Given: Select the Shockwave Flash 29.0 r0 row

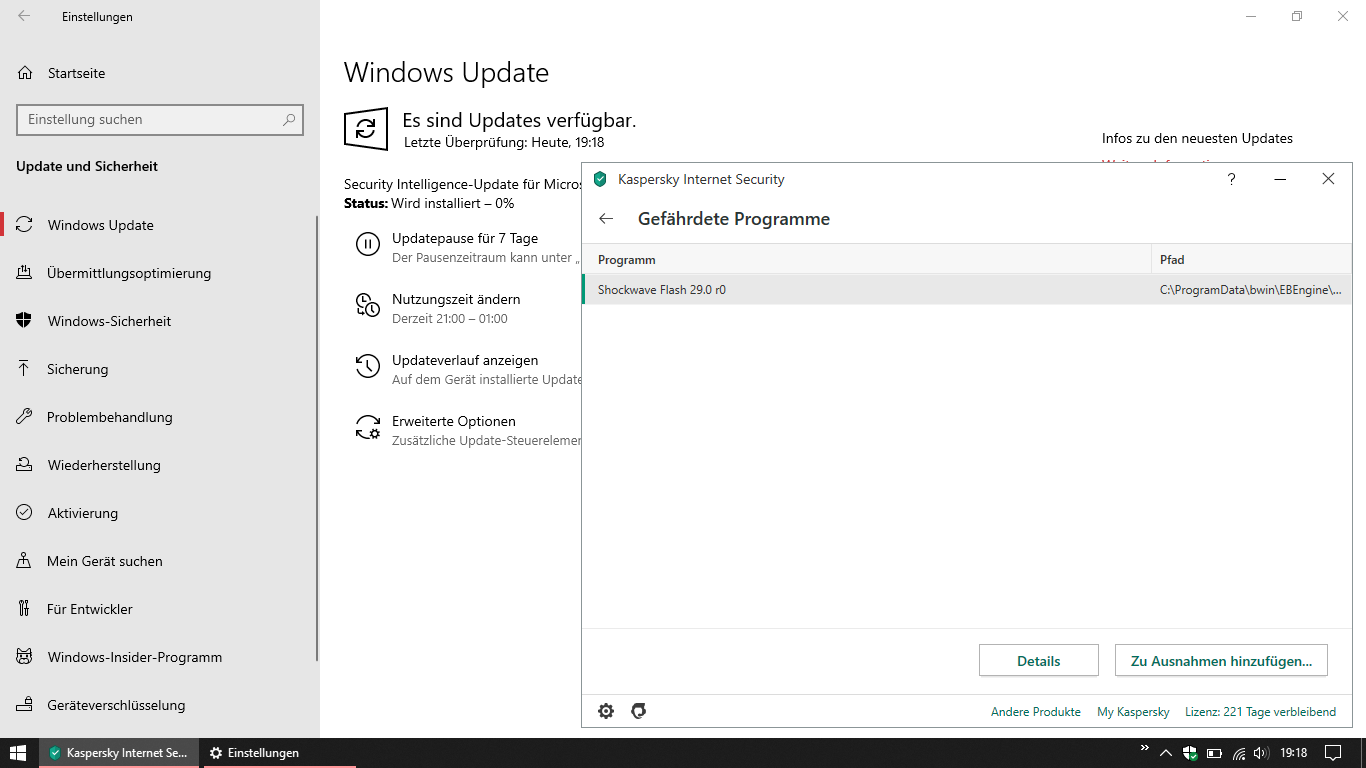Looking at the screenshot, I should pyautogui.click(x=966, y=290).
